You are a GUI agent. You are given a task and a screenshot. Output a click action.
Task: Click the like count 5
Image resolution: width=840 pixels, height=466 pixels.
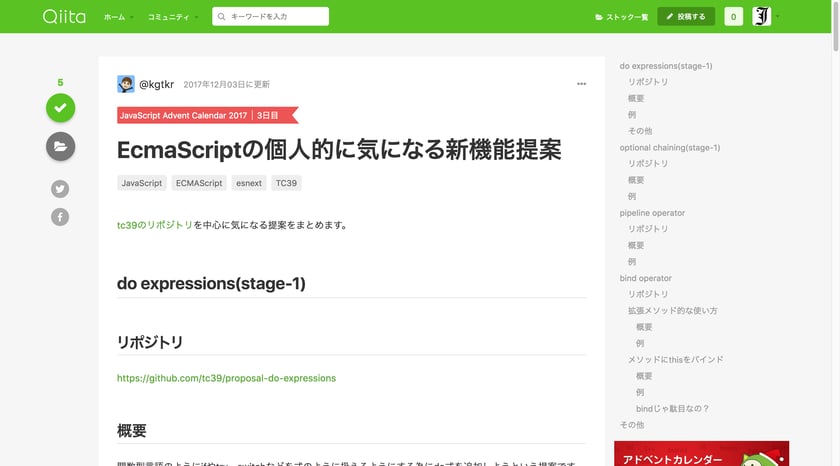[60, 82]
